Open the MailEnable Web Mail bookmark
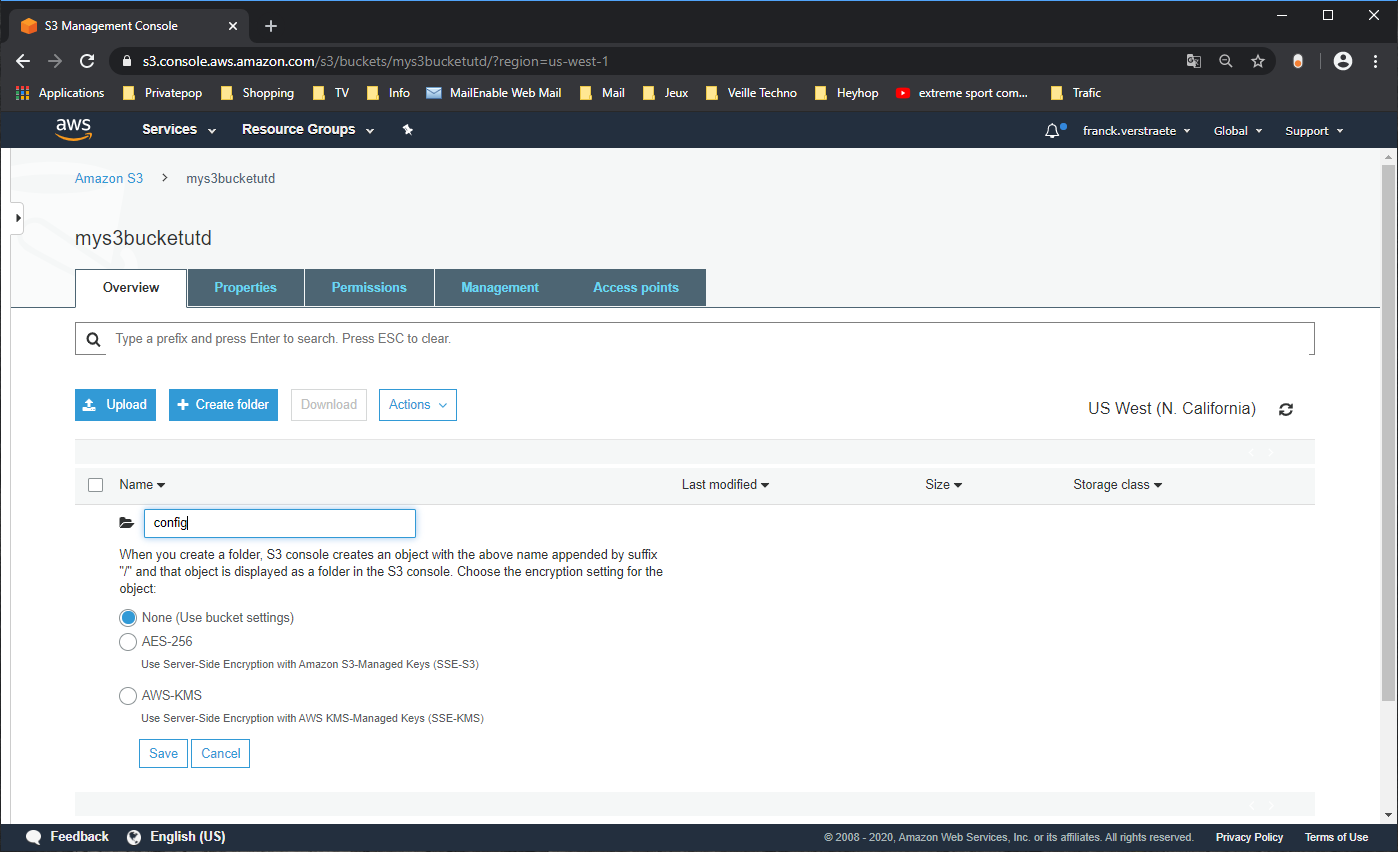The height and width of the screenshot is (852, 1398). coord(493,93)
